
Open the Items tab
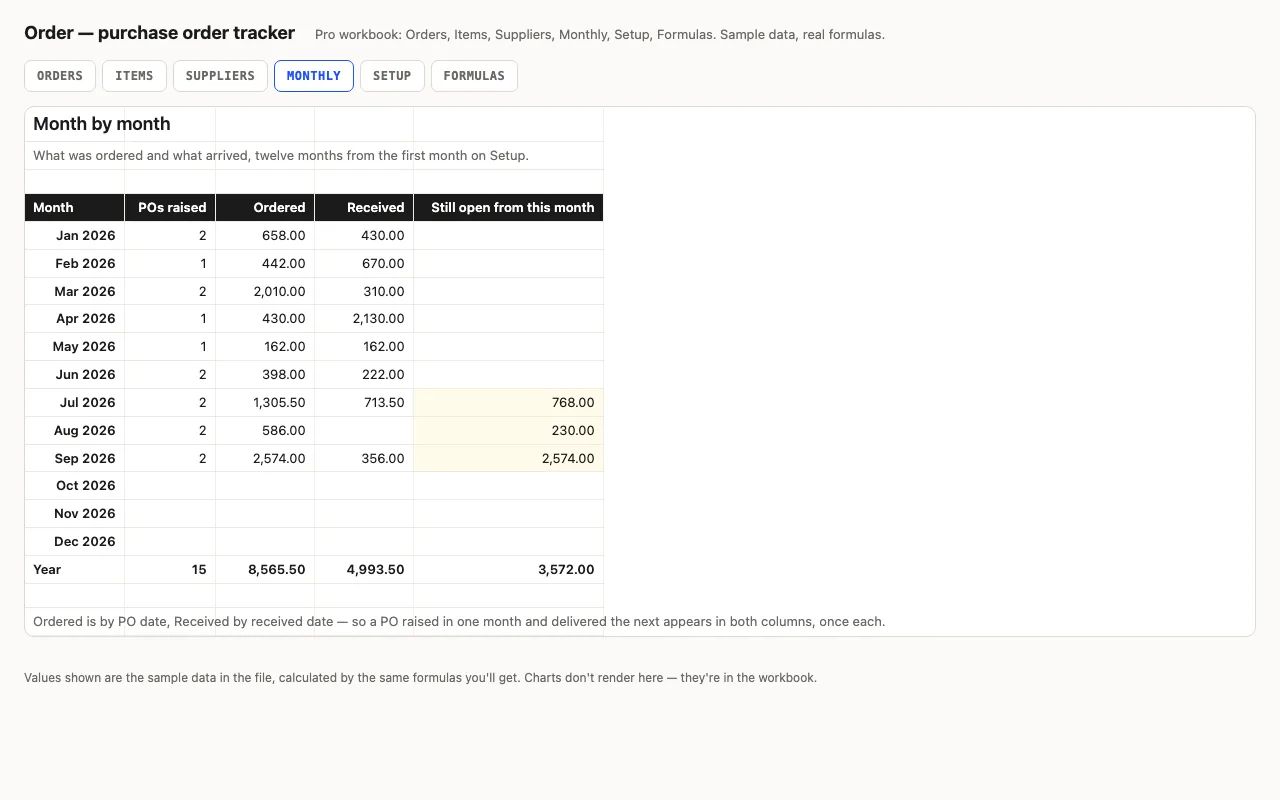click(134, 76)
